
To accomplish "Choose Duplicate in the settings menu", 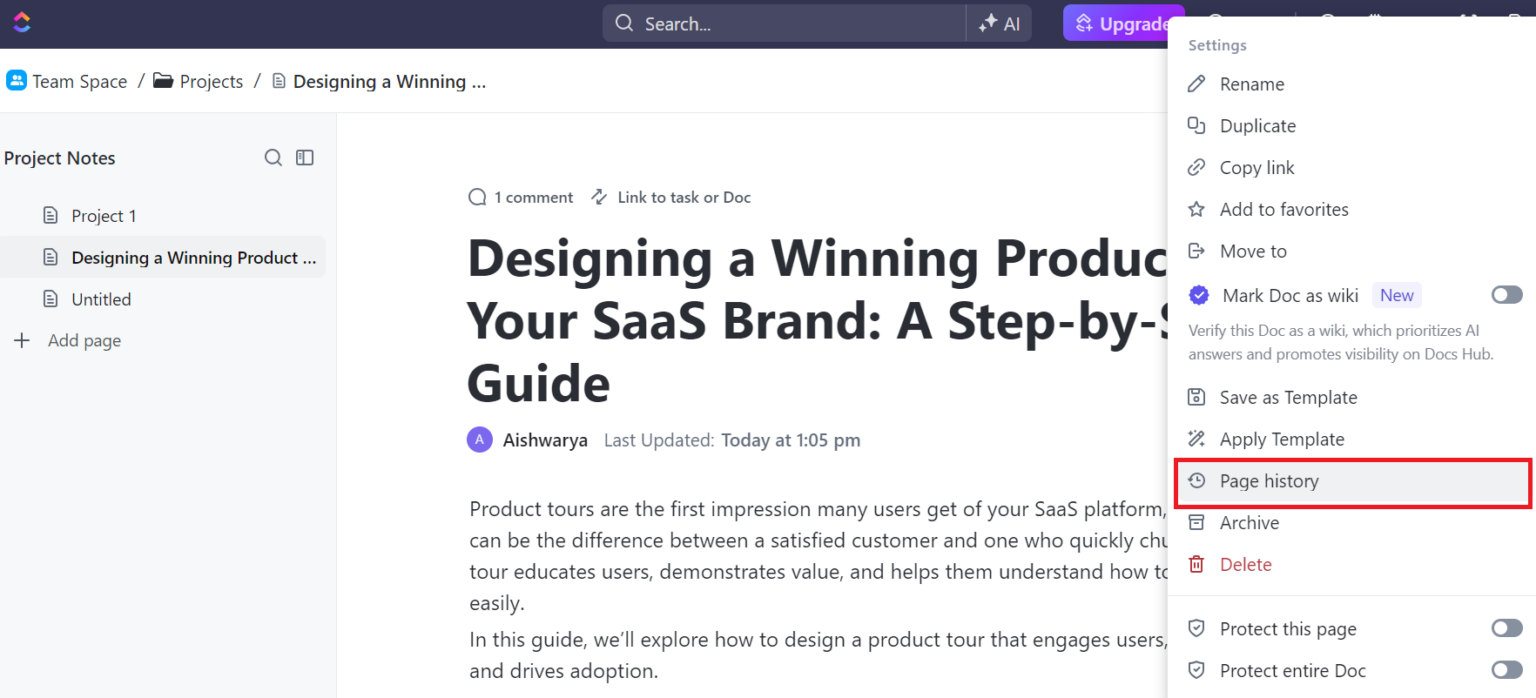I will 1257,126.
